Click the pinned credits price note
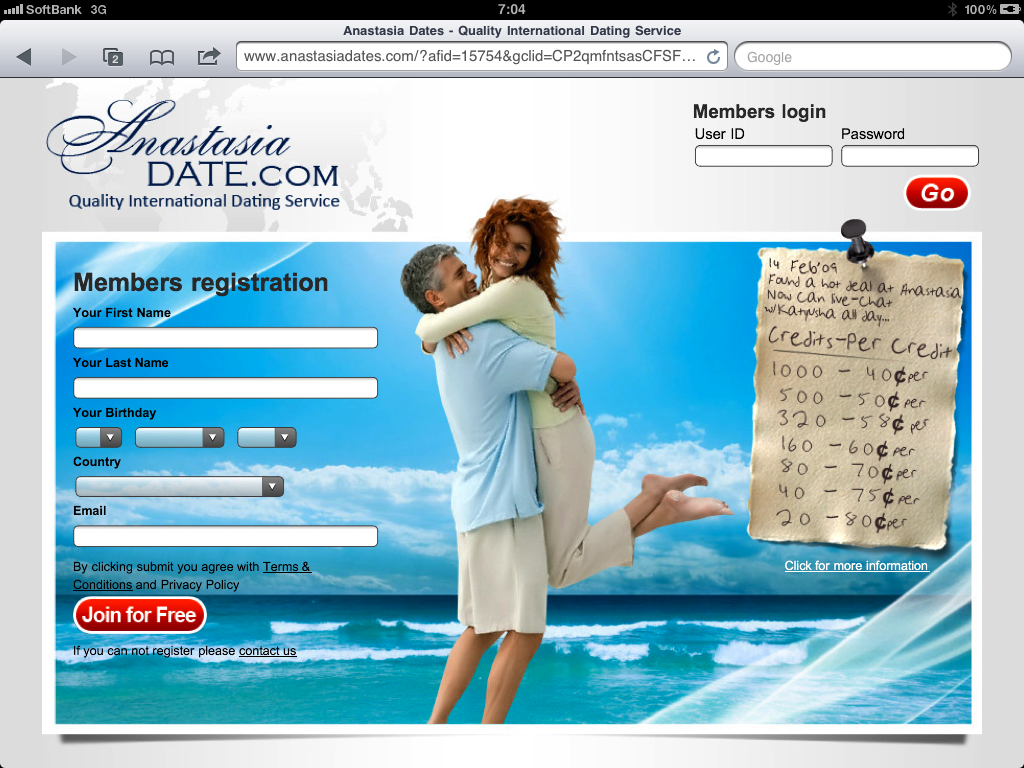This screenshot has width=1024, height=768. pyautogui.click(x=856, y=397)
